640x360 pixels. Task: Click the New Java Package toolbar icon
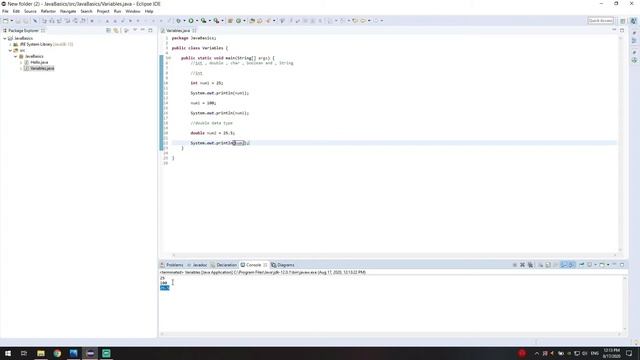pos(230,20)
